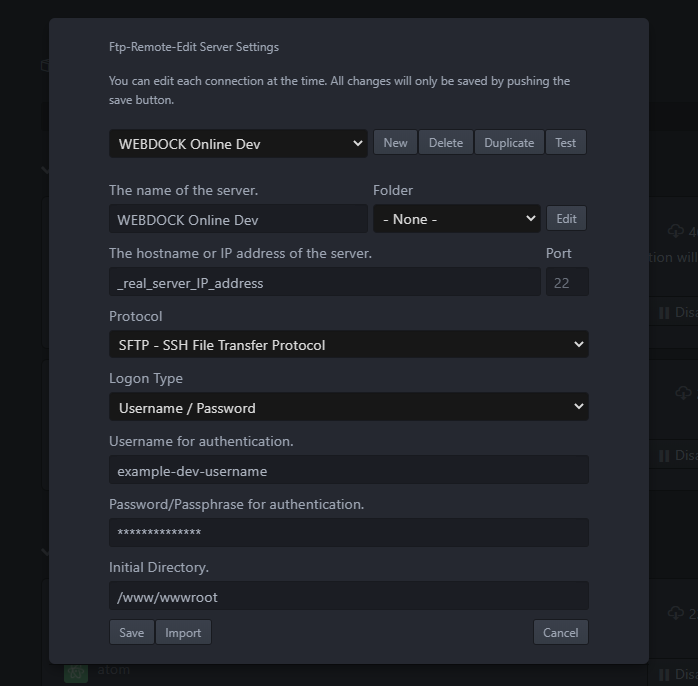Duplicate the current server connection
Screen dimensions: 698x686
tap(509, 142)
